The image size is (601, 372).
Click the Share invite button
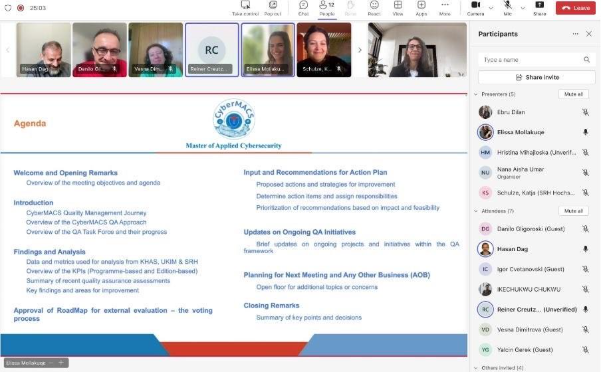click(537, 77)
